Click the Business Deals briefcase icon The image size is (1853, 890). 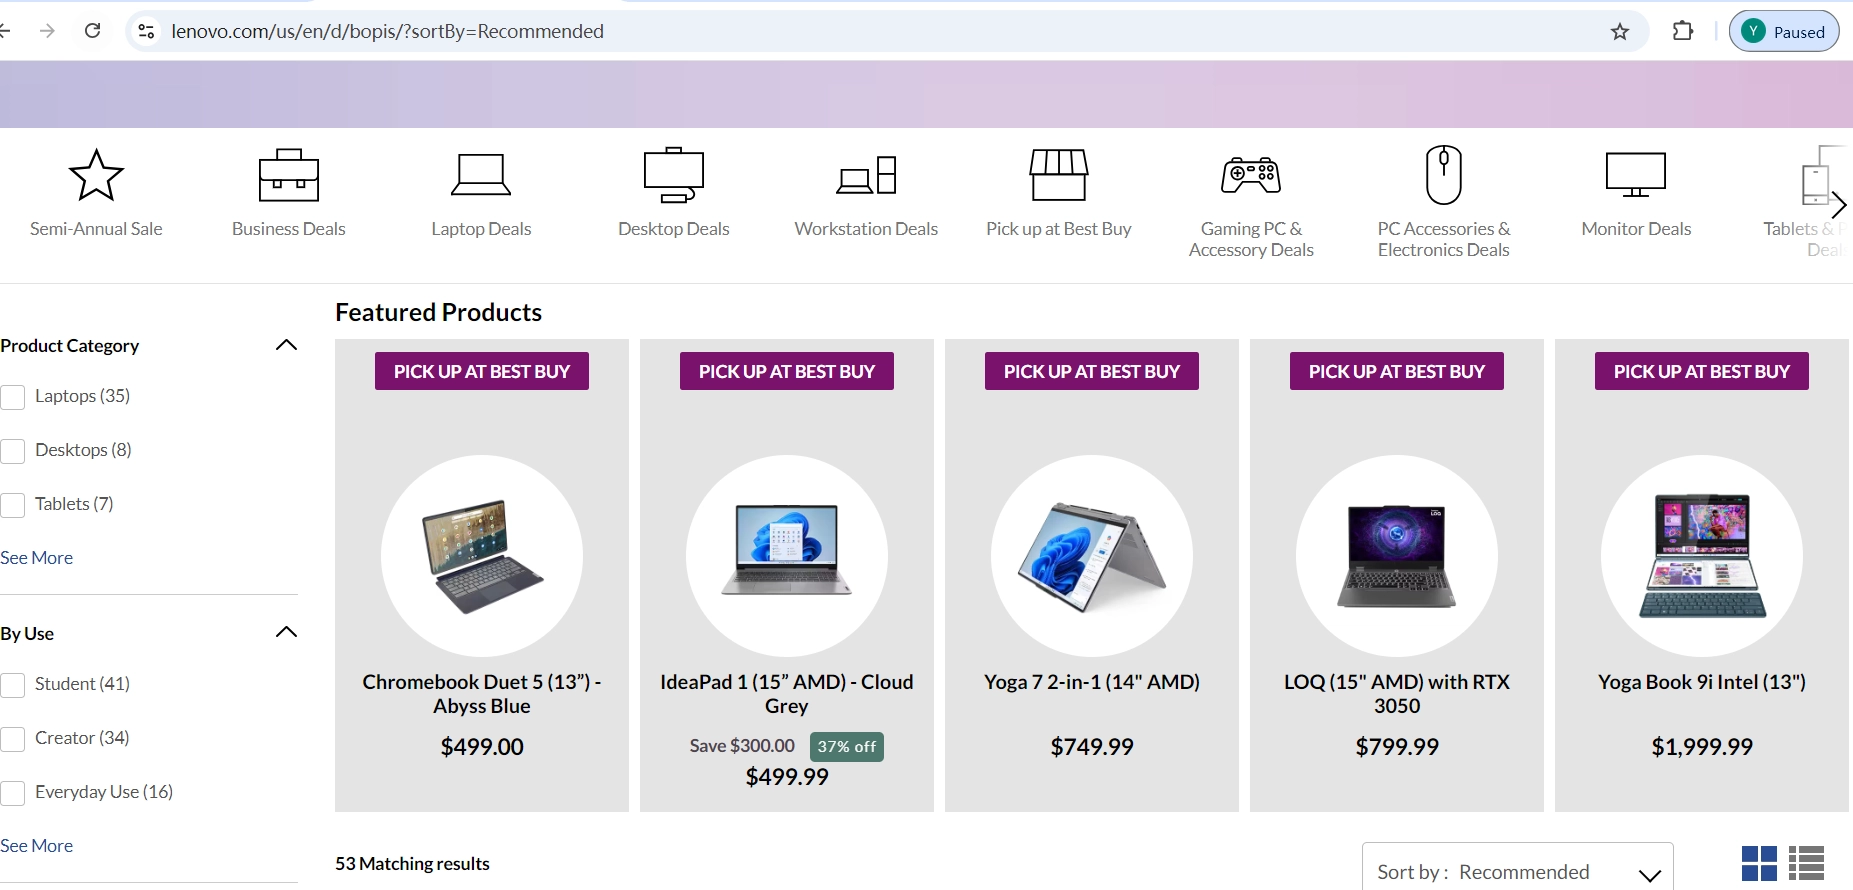[x=289, y=175]
